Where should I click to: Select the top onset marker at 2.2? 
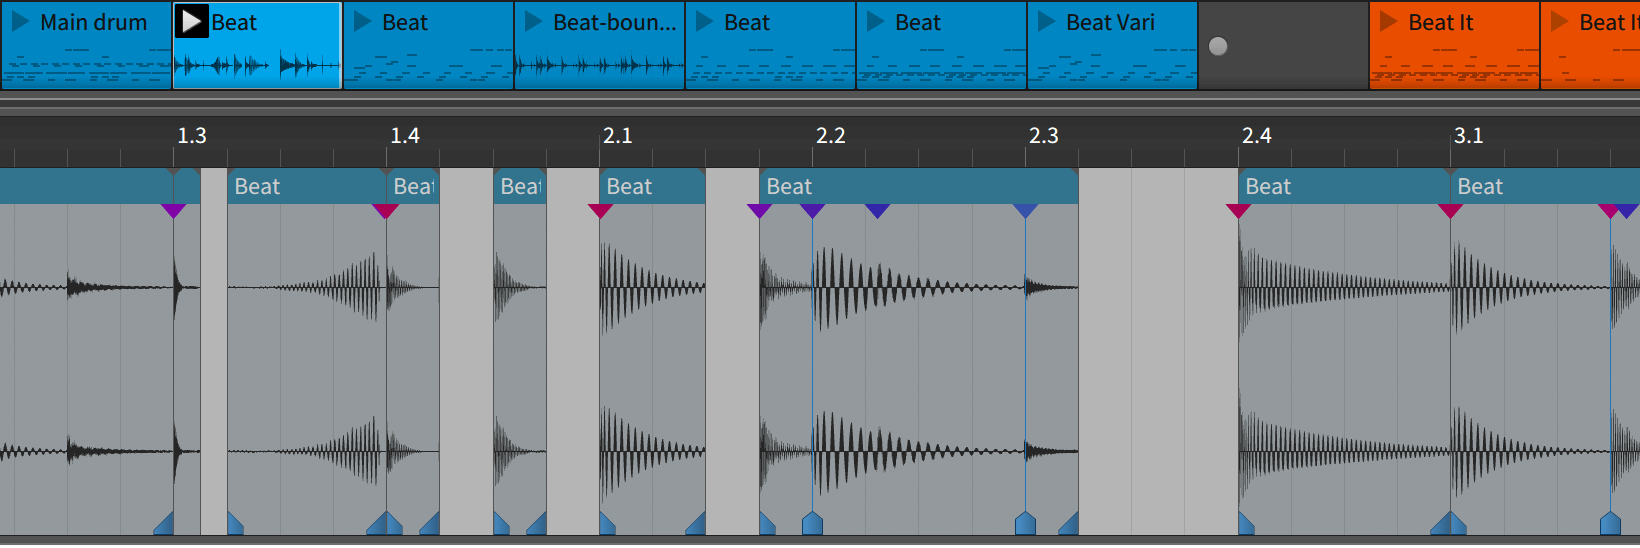click(812, 211)
